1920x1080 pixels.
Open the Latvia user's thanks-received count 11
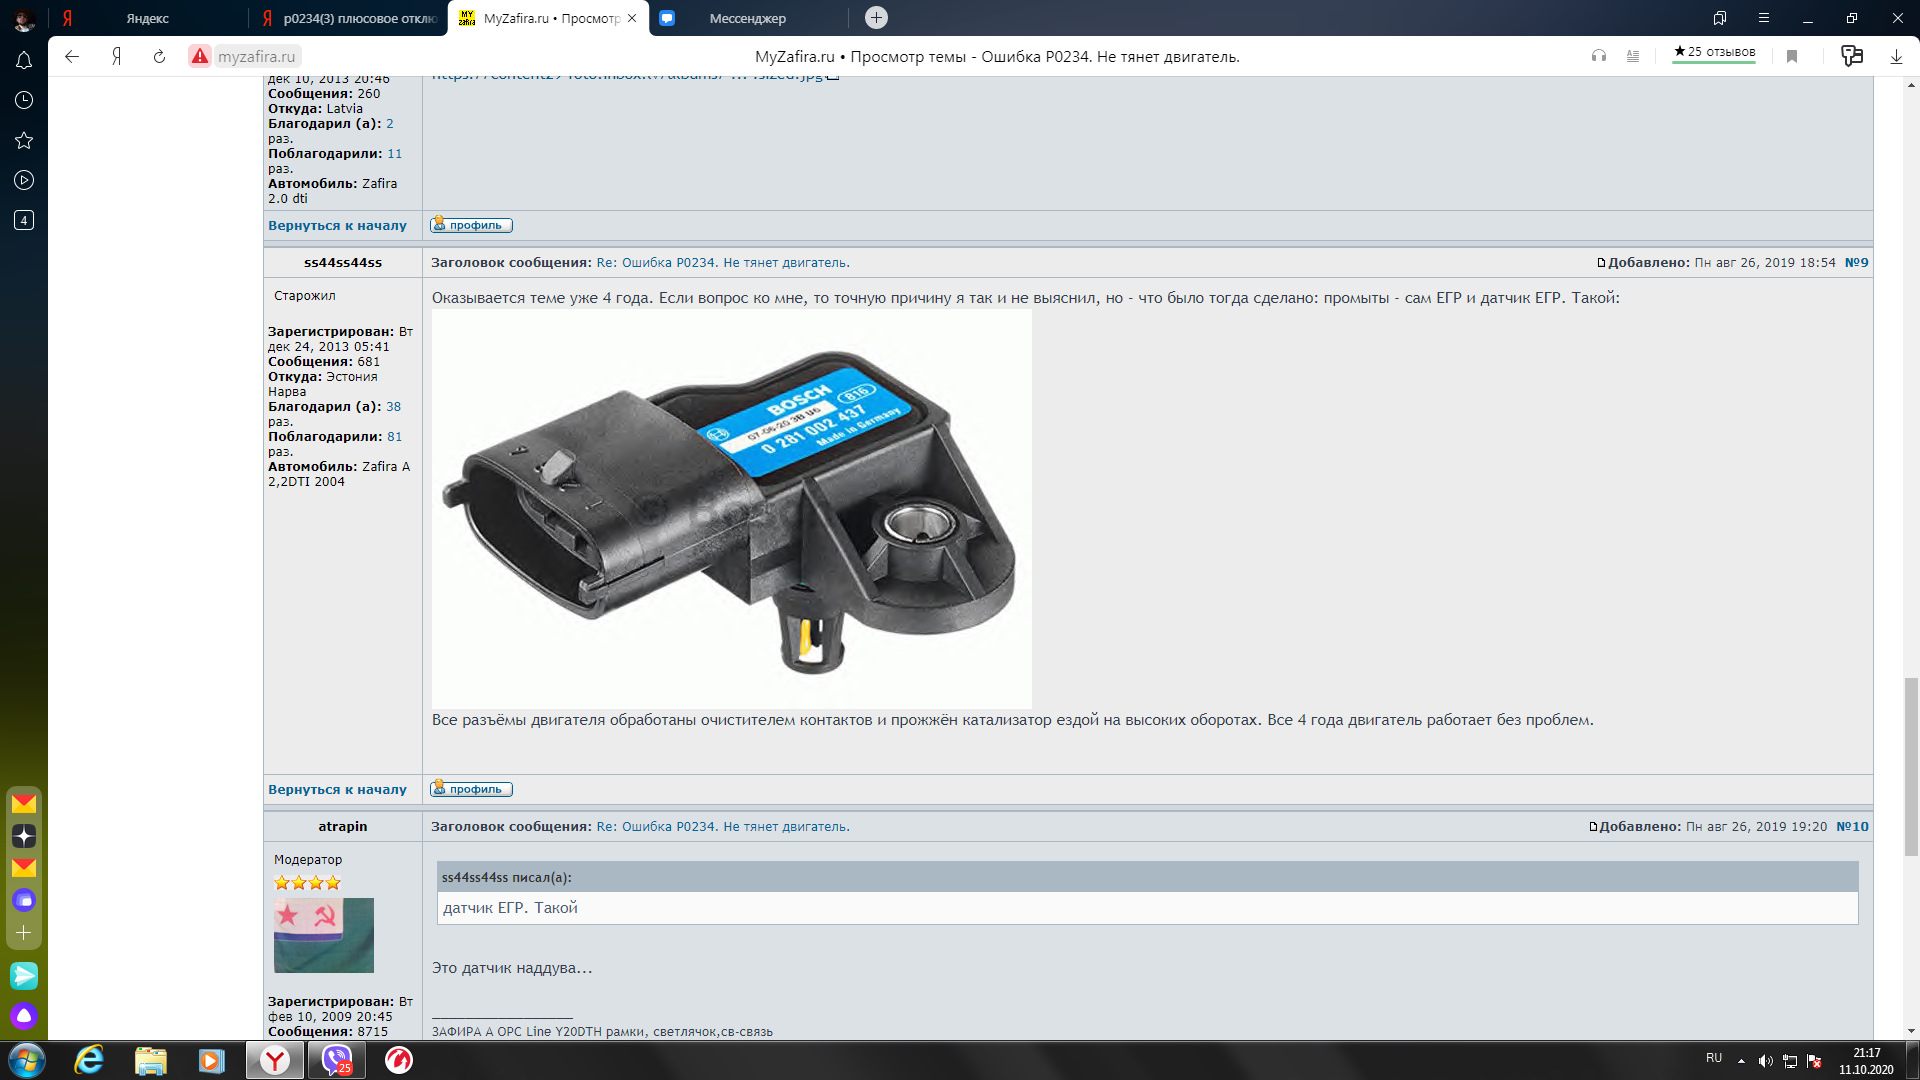coord(394,154)
